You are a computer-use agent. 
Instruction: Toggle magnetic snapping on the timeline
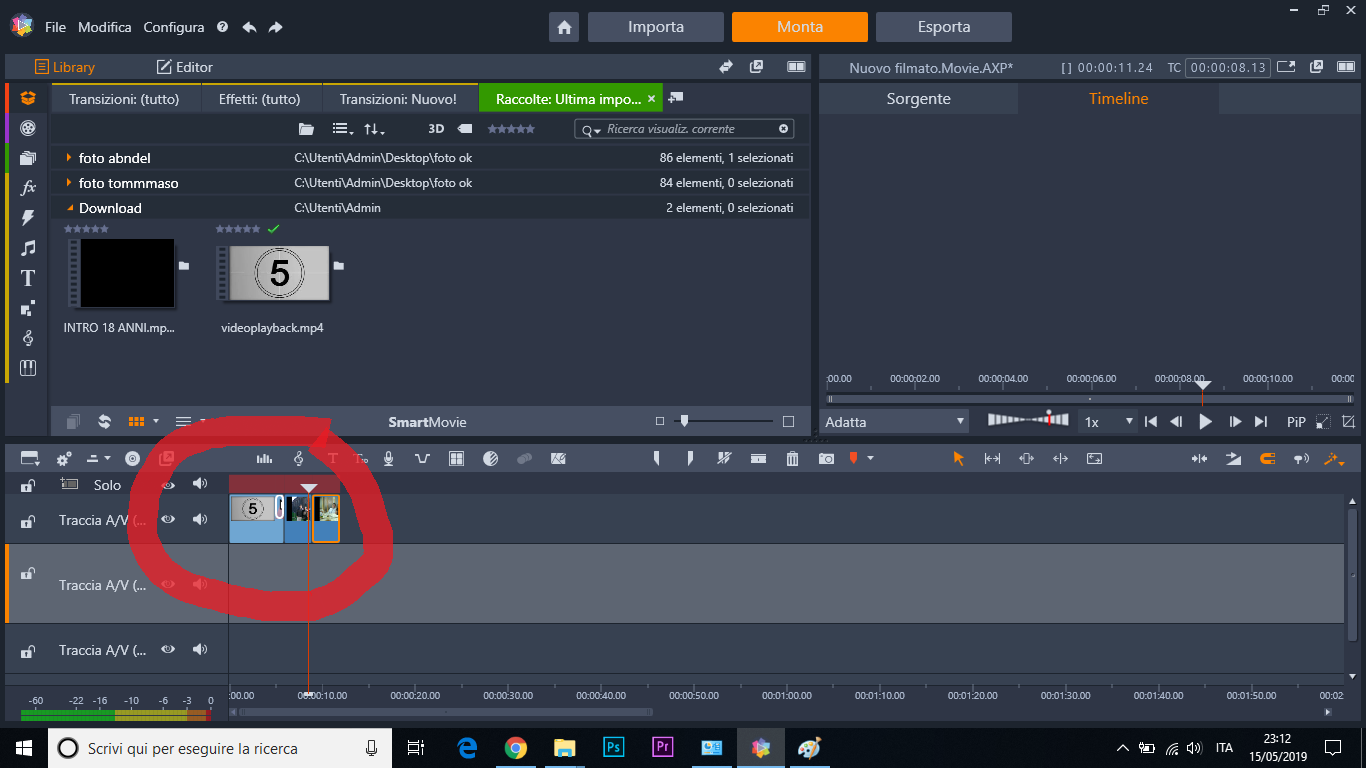pyautogui.click(x=1268, y=458)
